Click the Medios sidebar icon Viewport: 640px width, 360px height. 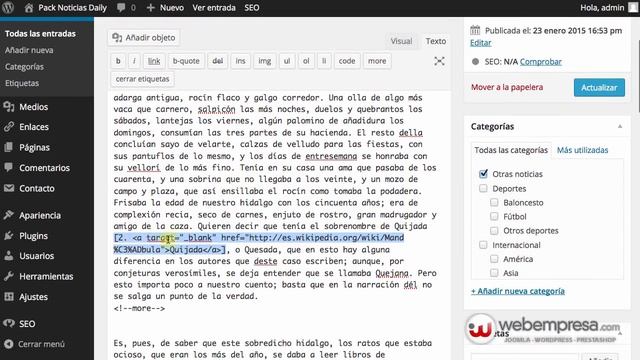point(9,107)
